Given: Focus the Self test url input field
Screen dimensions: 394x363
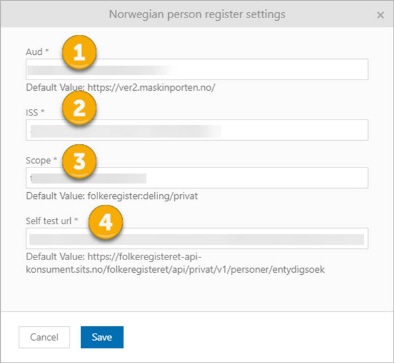Looking at the screenshot, I should 197,238.
